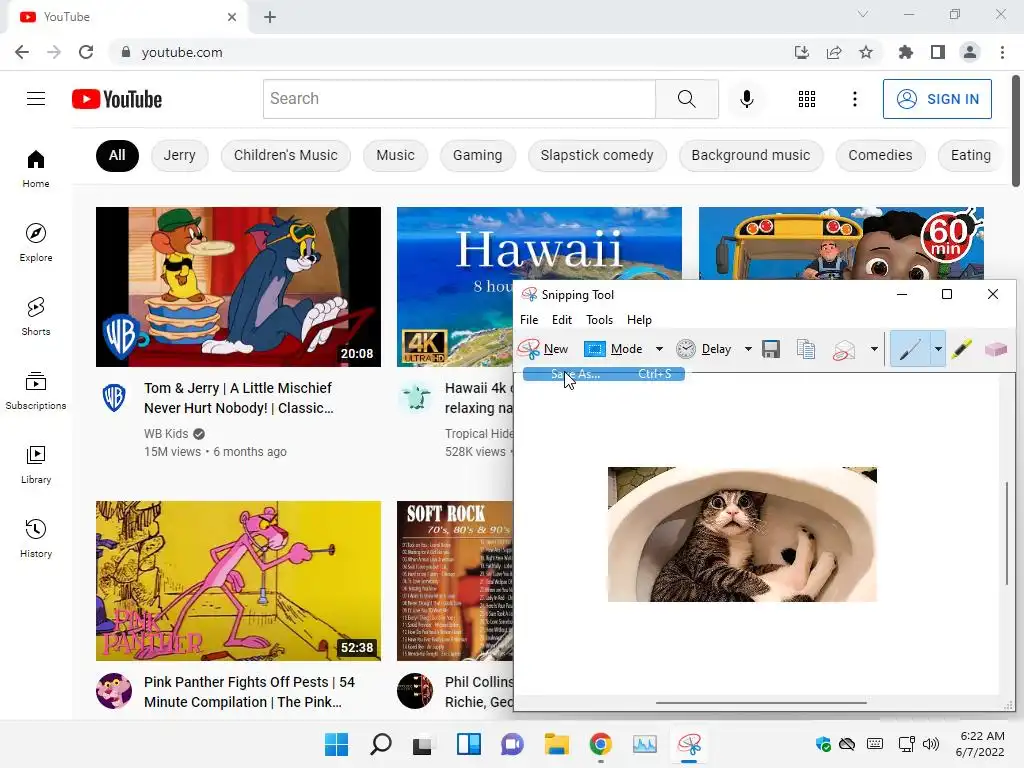Viewport: 1024px width, 768px height.
Task: Click the SIGN IN button
Action: 937,99
